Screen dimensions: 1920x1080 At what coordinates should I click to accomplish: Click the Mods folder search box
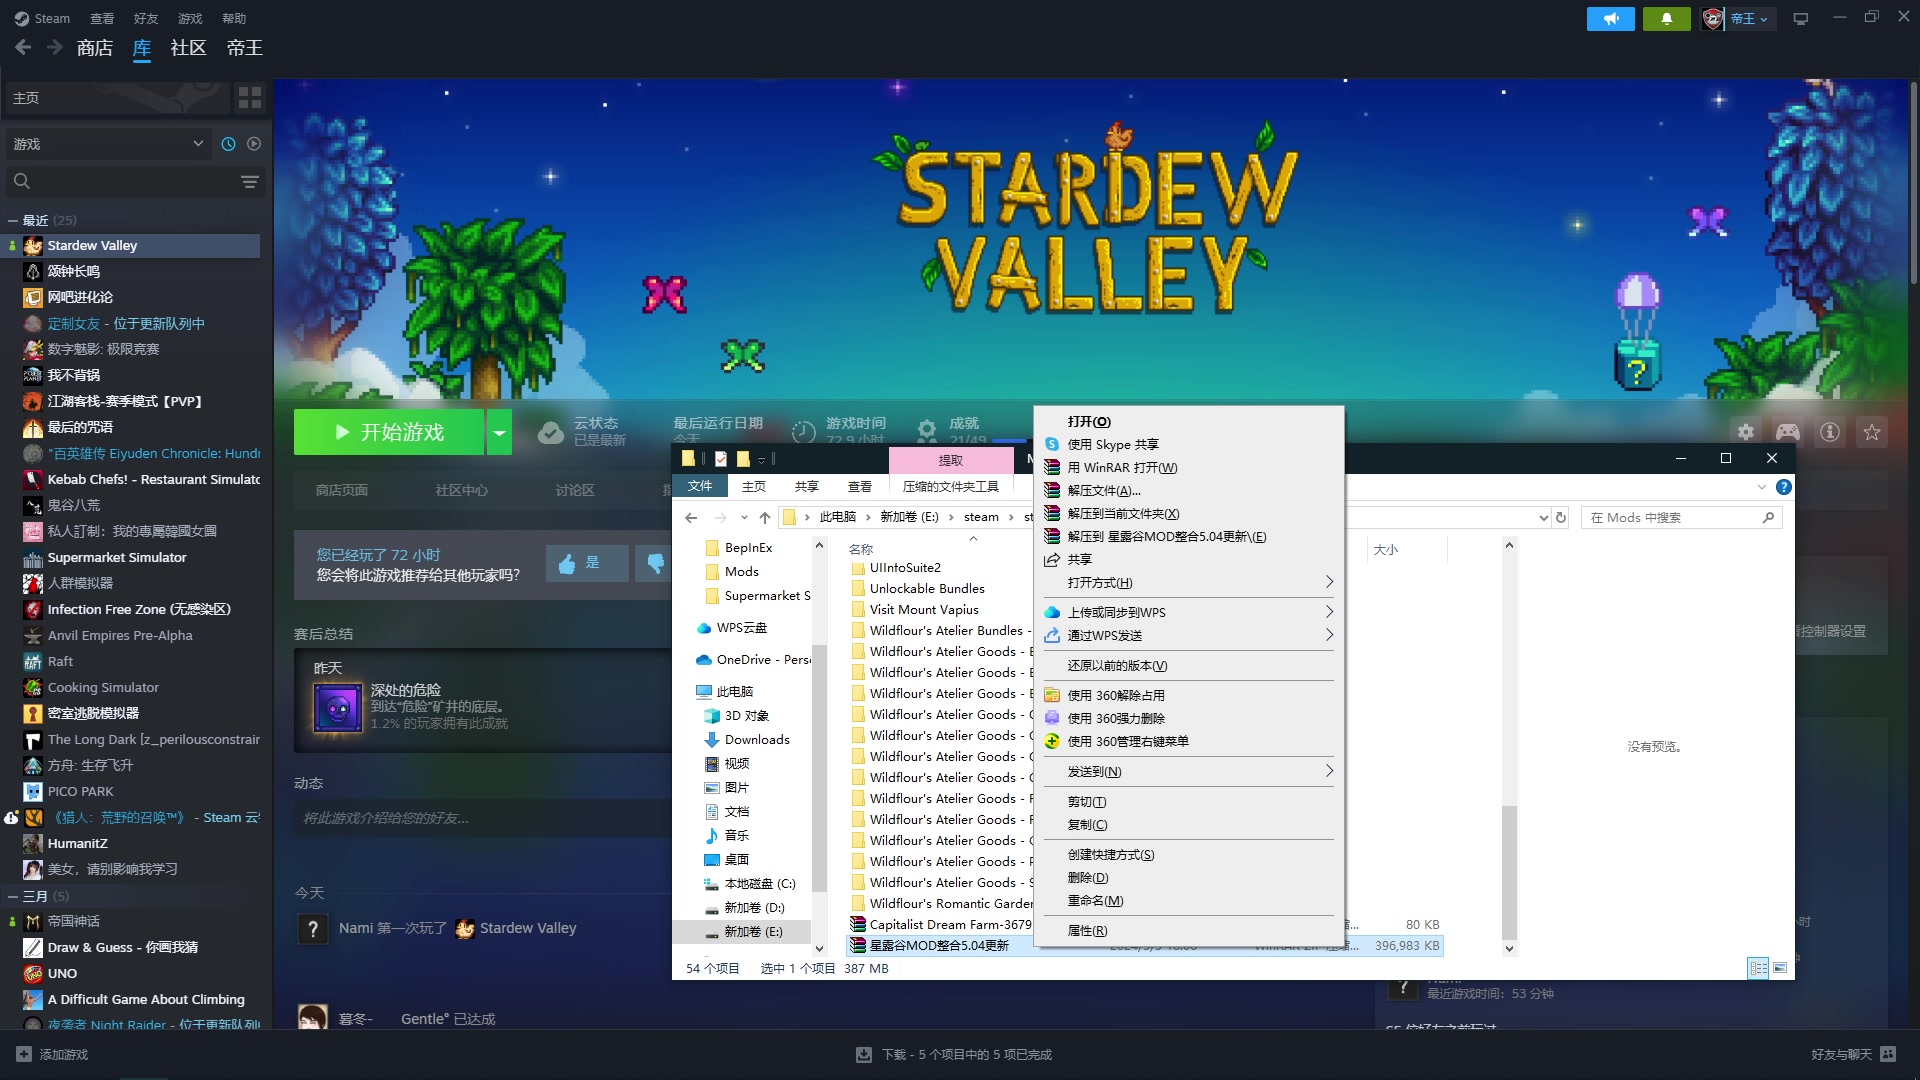pyautogui.click(x=1672, y=518)
